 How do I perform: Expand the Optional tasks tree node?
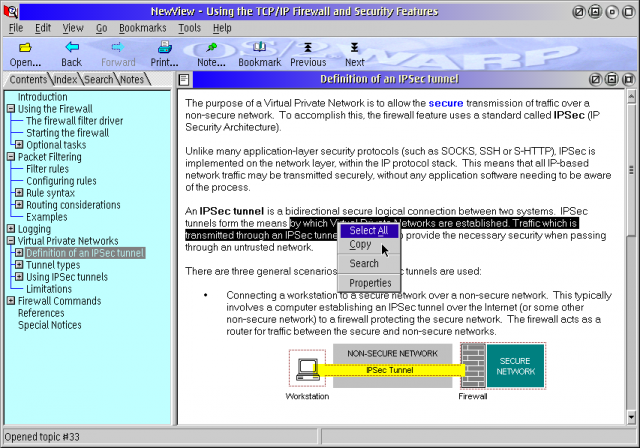[x=19, y=144]
